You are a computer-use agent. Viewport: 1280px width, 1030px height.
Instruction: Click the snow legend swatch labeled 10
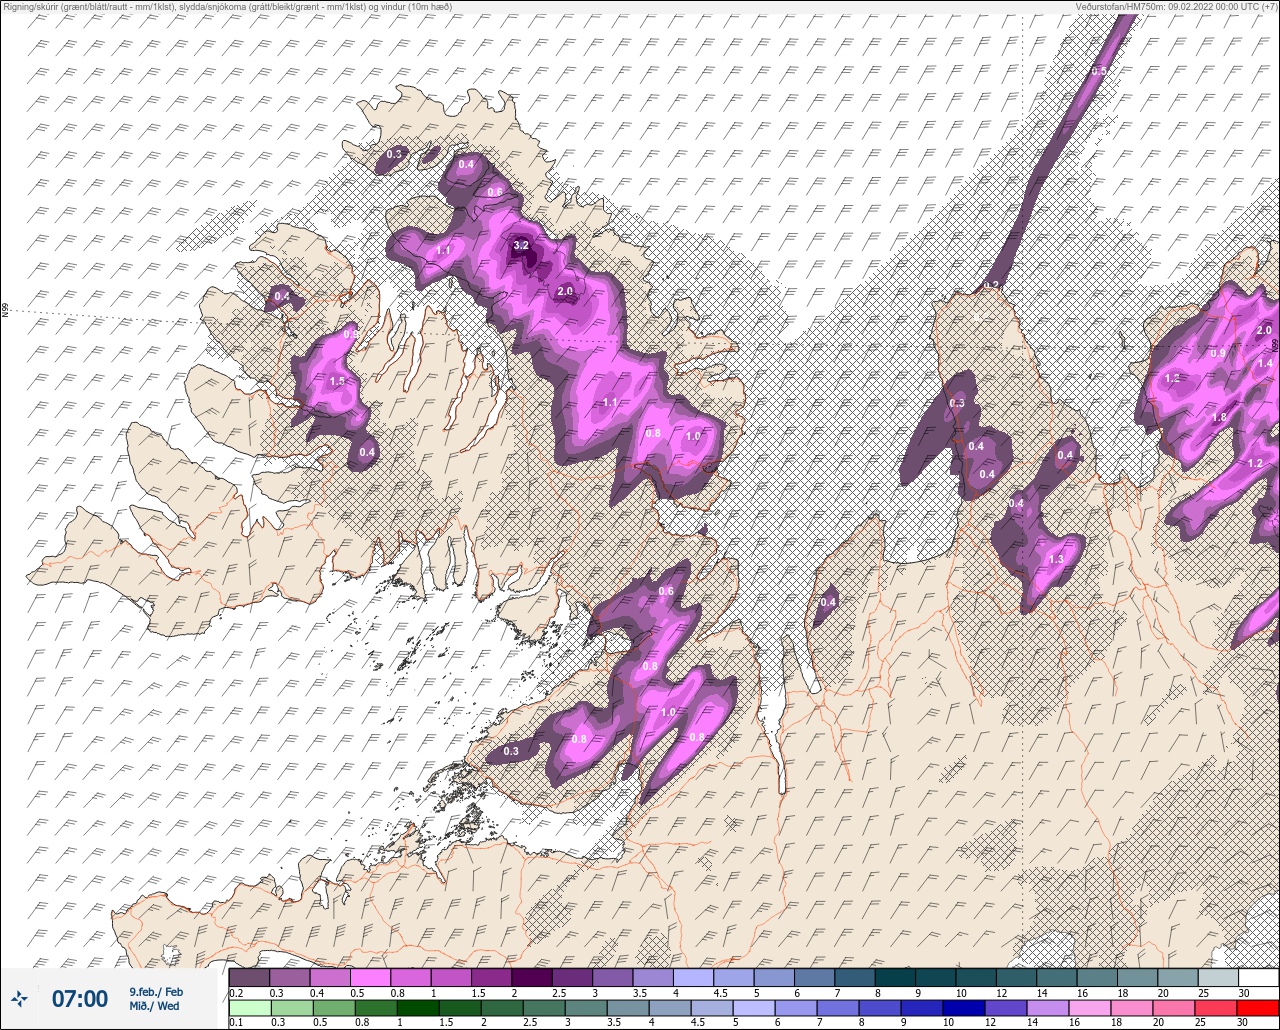[x=975, y=977]
